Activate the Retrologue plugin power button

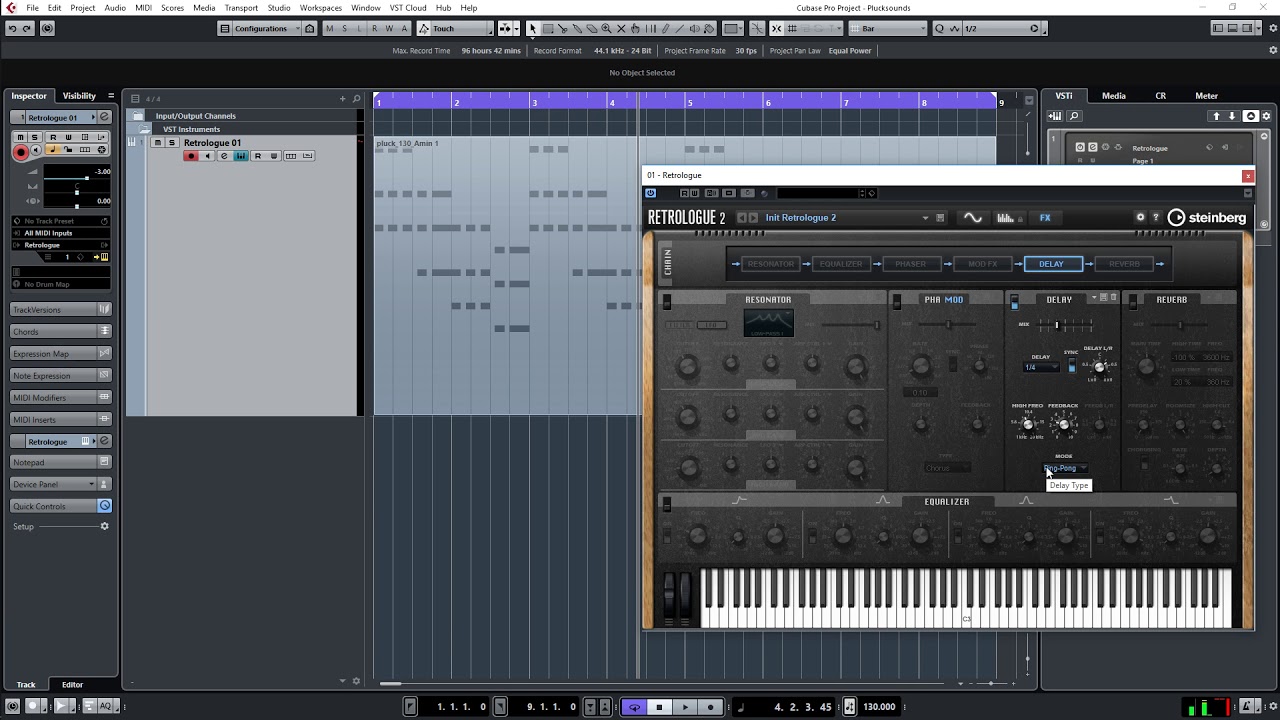click(x=650, y=193)
